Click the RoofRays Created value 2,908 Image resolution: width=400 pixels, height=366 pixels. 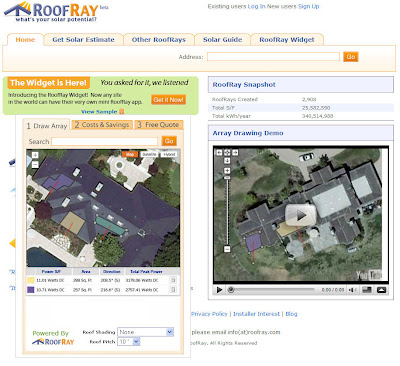pyautogui.click(x=309, y=99)
